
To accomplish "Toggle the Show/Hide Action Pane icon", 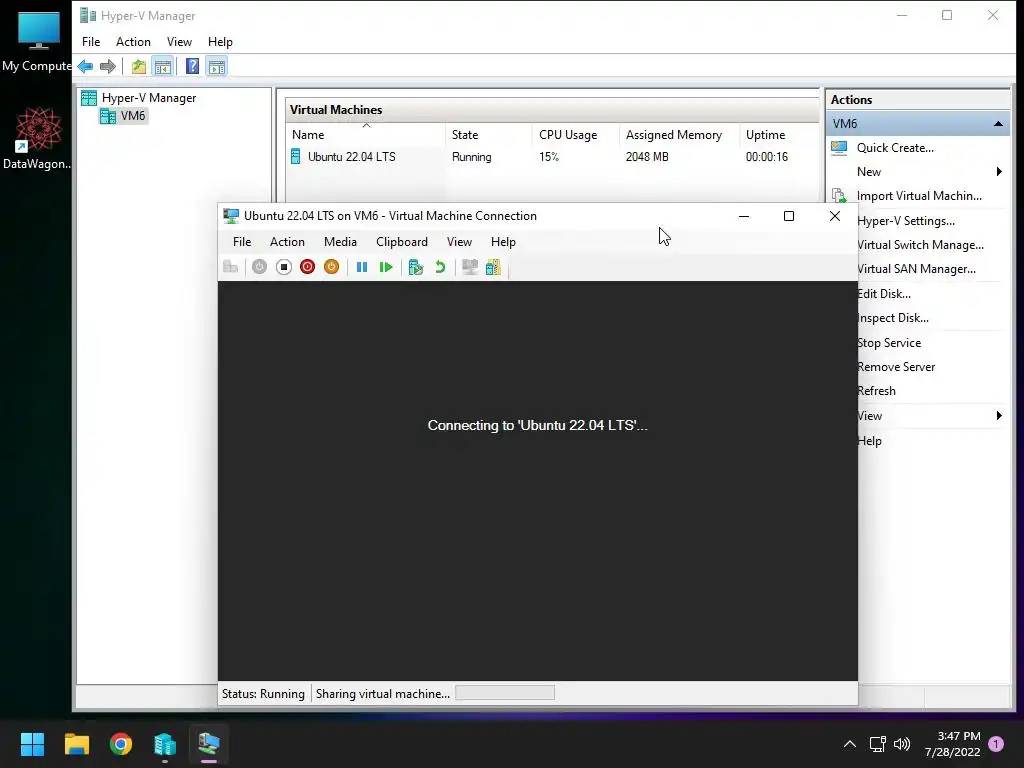I will tap(217, 67).
